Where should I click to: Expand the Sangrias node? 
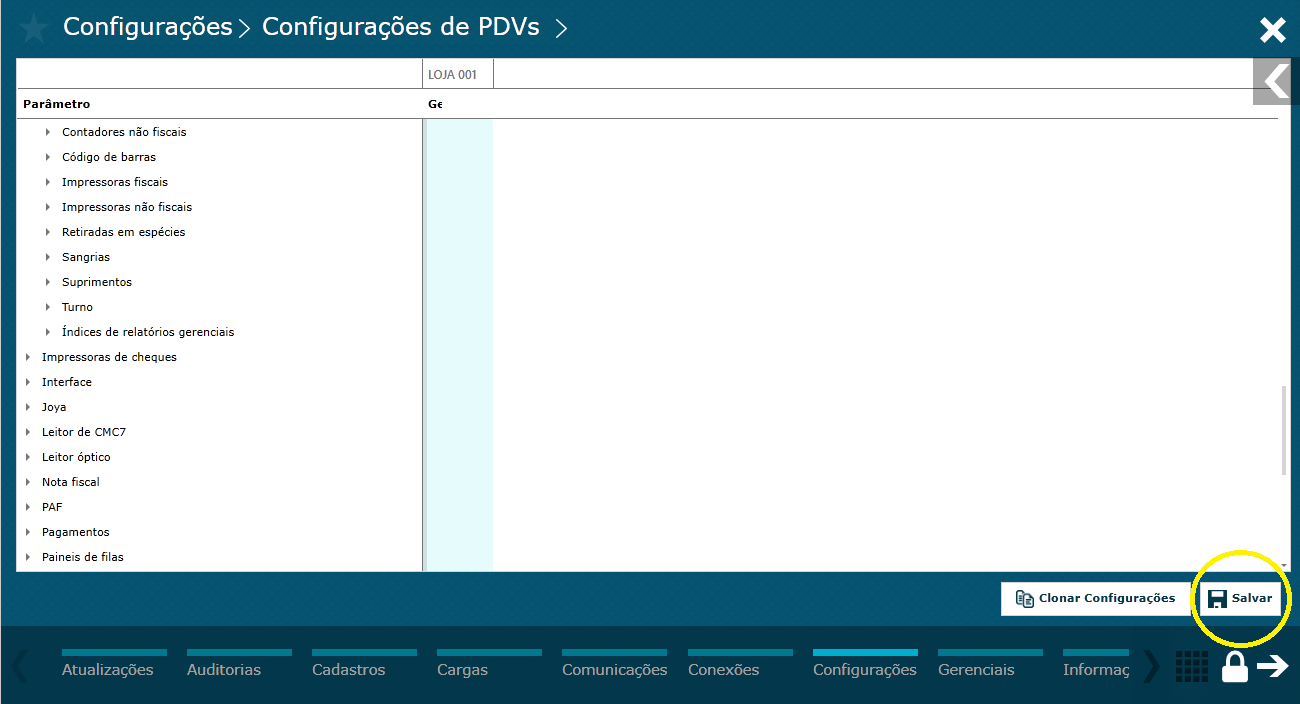47,257
